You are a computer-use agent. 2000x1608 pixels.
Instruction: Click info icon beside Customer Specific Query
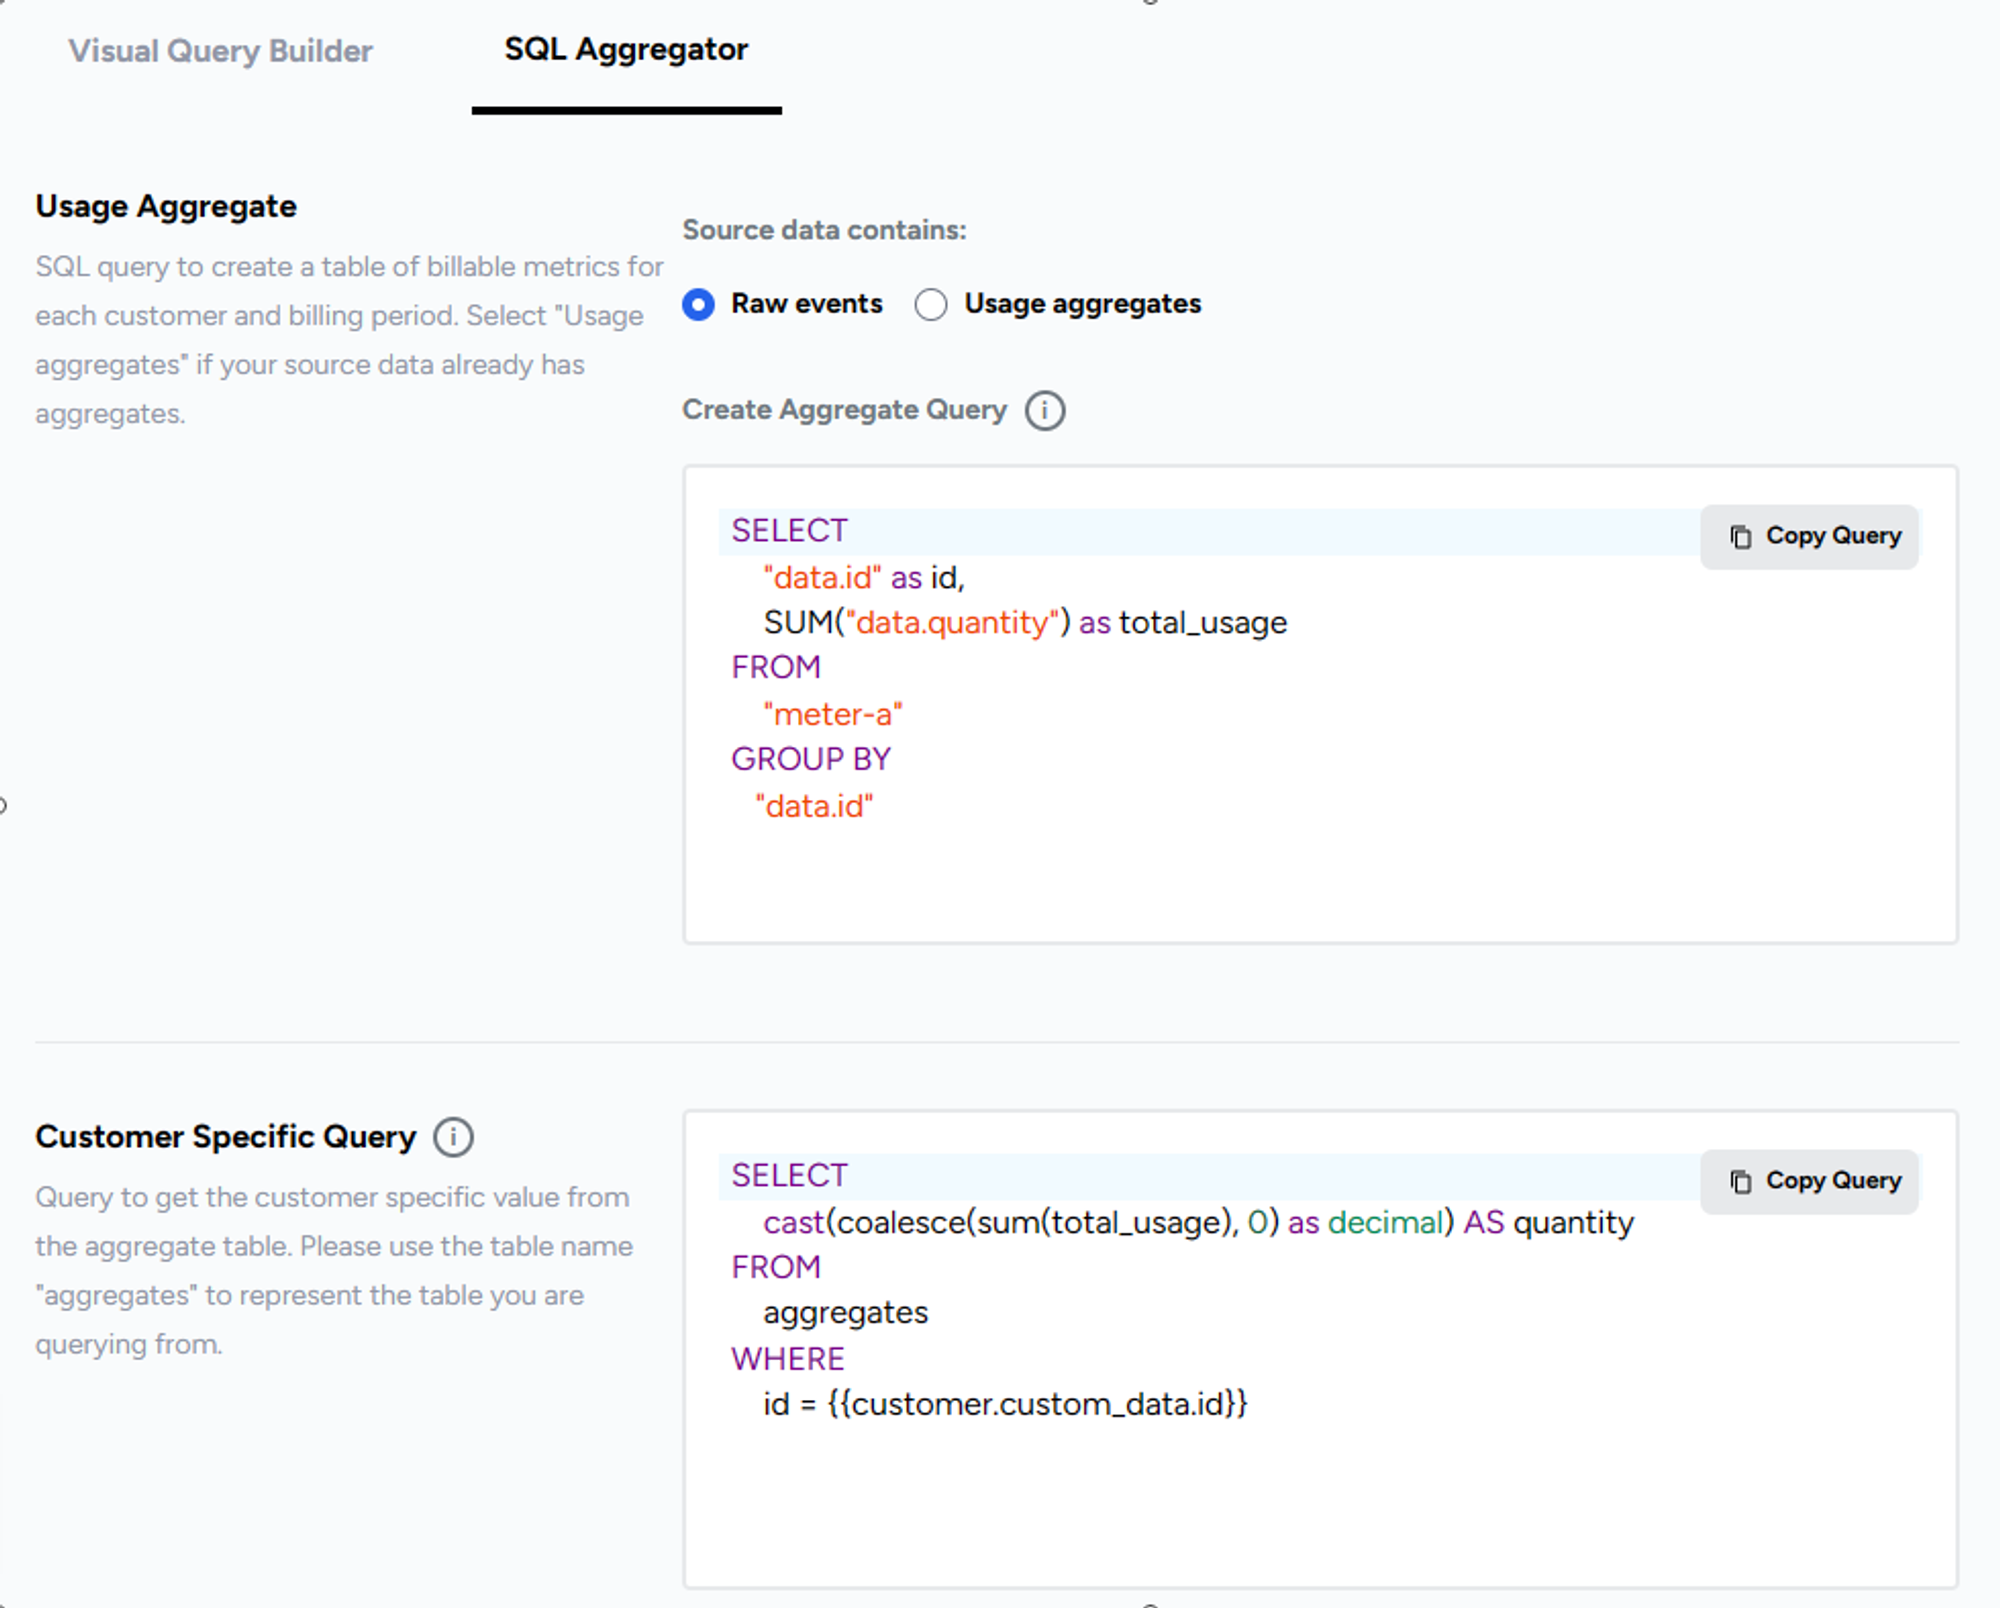(x=453, y=1137)
